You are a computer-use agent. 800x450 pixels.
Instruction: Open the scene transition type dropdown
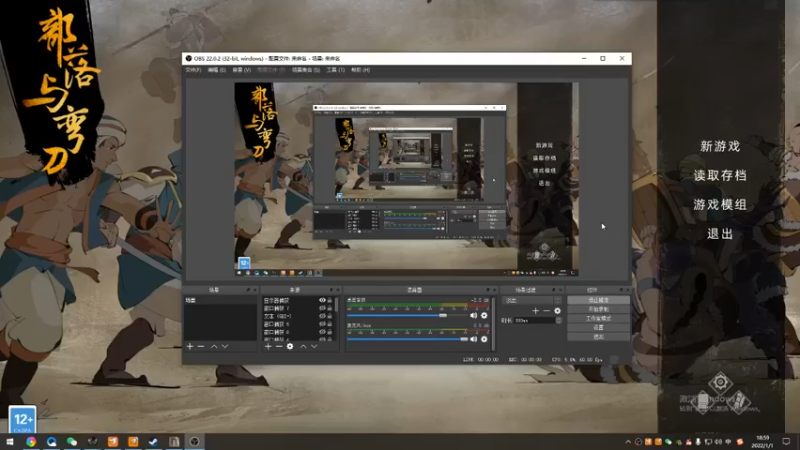(x=531, y=301)
